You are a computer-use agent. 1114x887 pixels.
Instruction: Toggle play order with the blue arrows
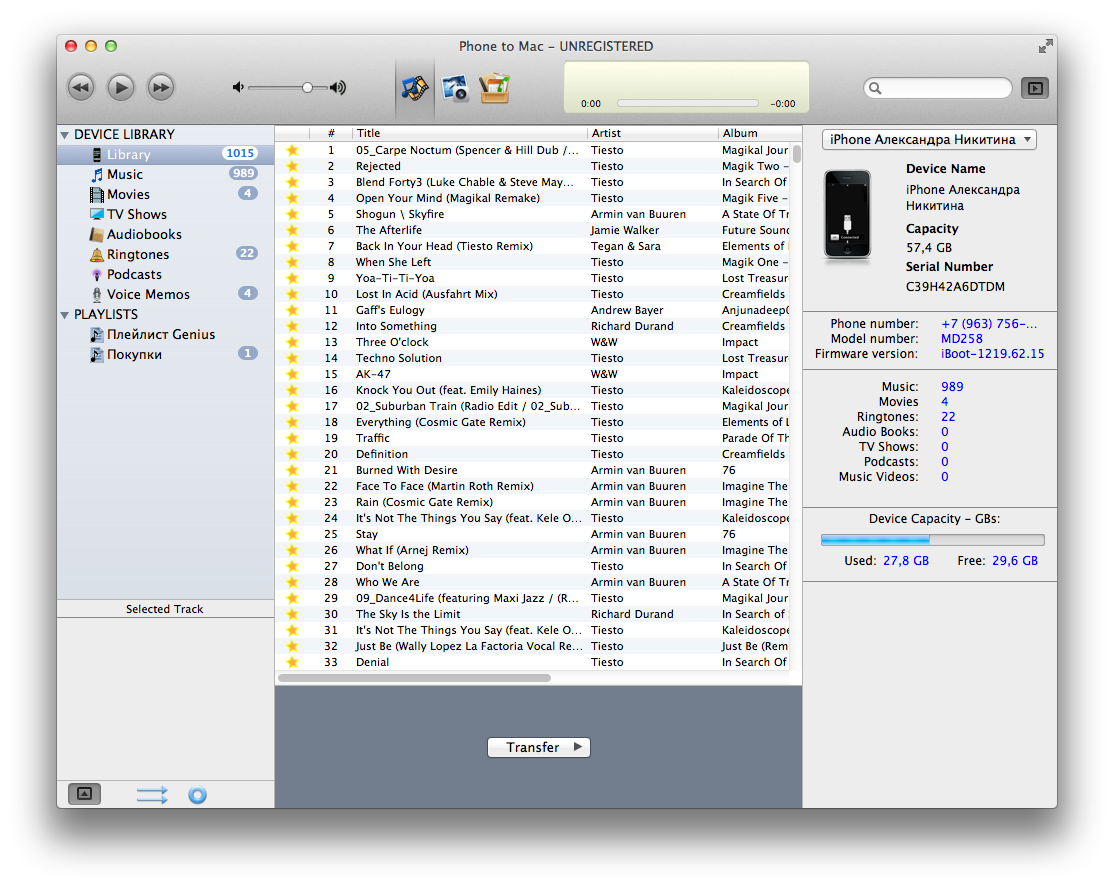(152, 795)
